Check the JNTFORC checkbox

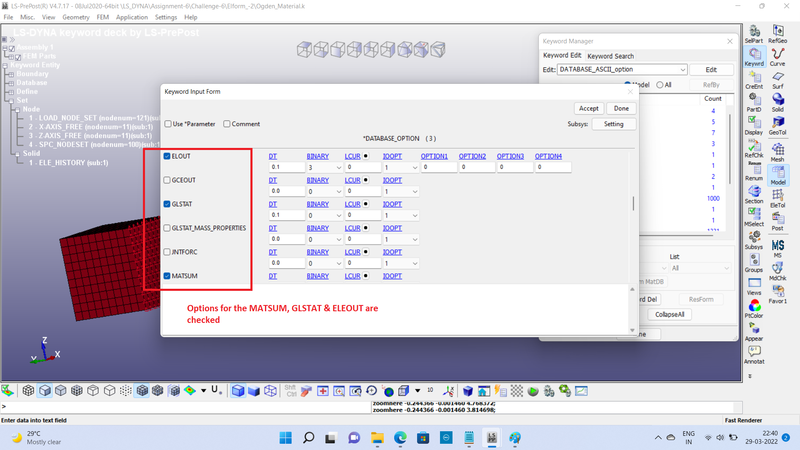pyautogui.click(x=167, y=252)
